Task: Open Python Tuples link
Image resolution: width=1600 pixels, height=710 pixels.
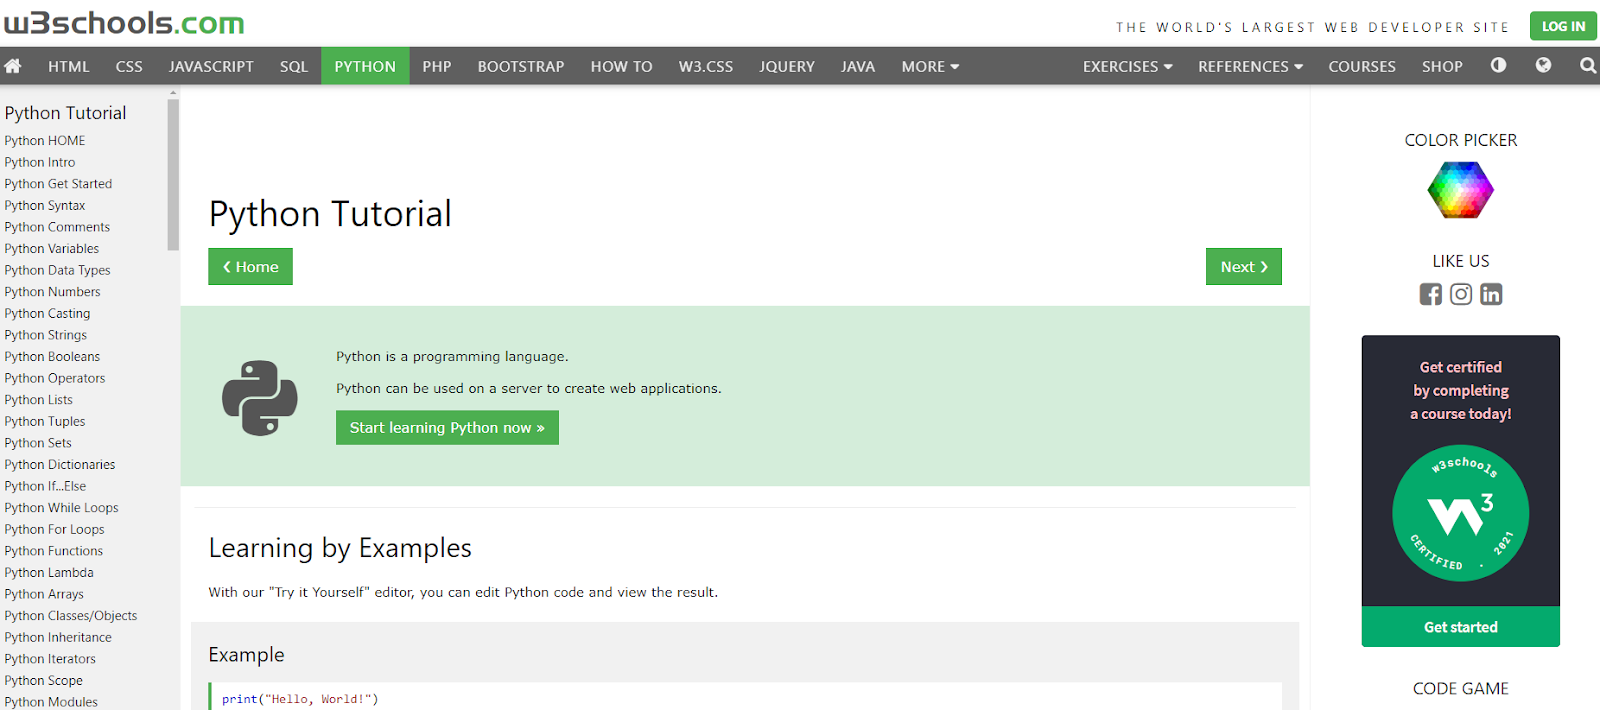Action: click(x=45, y=422)
